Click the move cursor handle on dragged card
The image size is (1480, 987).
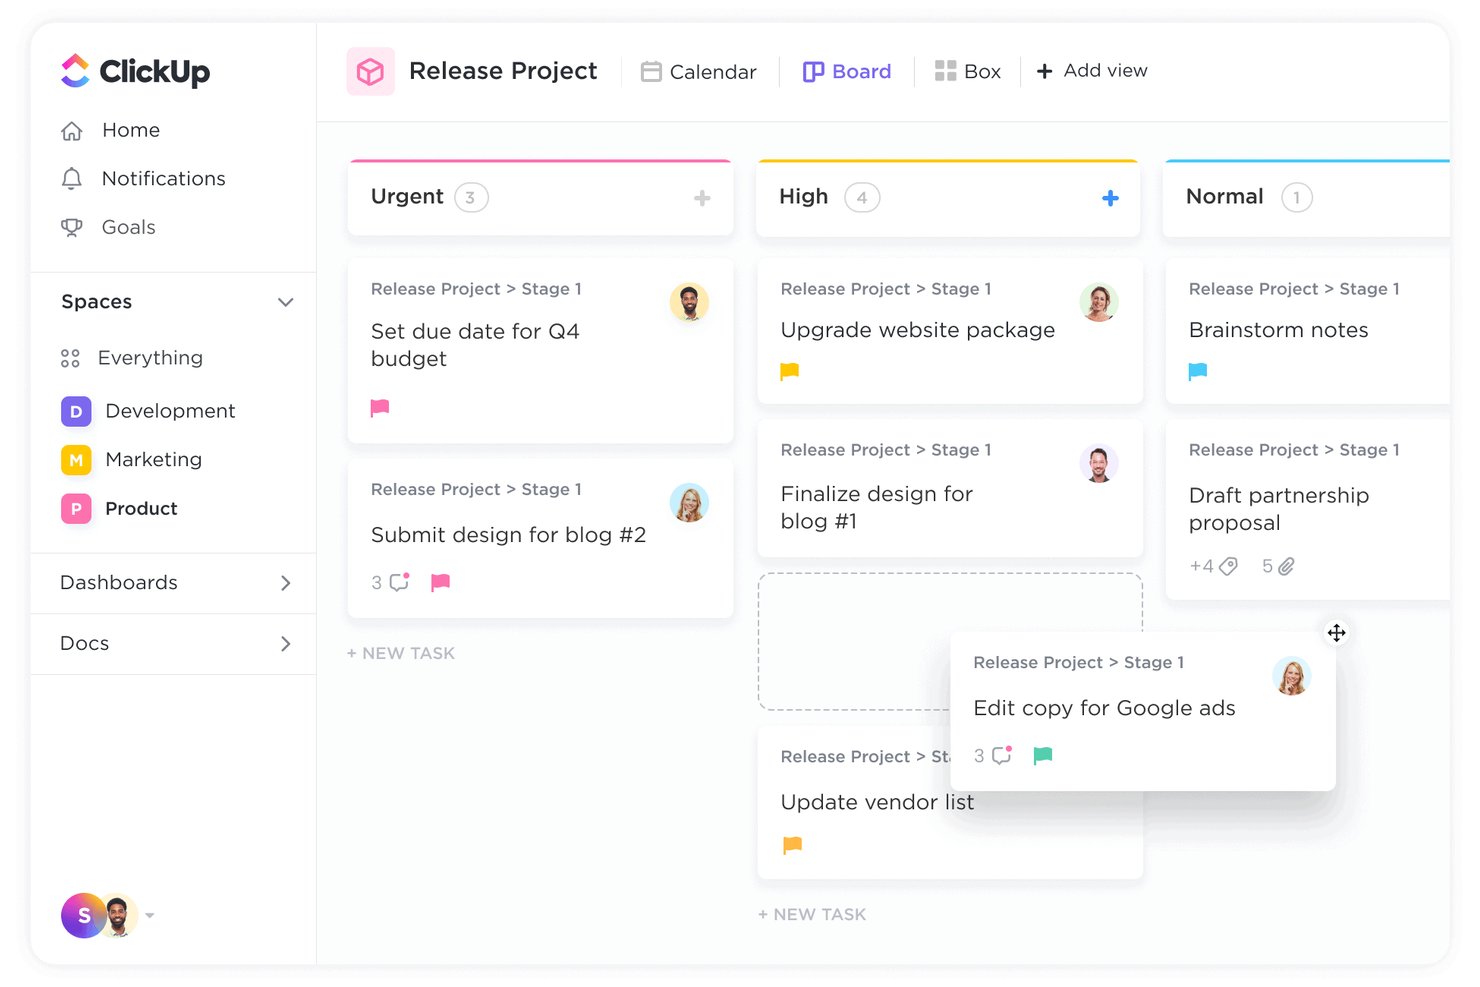(x=1336, y=633)
